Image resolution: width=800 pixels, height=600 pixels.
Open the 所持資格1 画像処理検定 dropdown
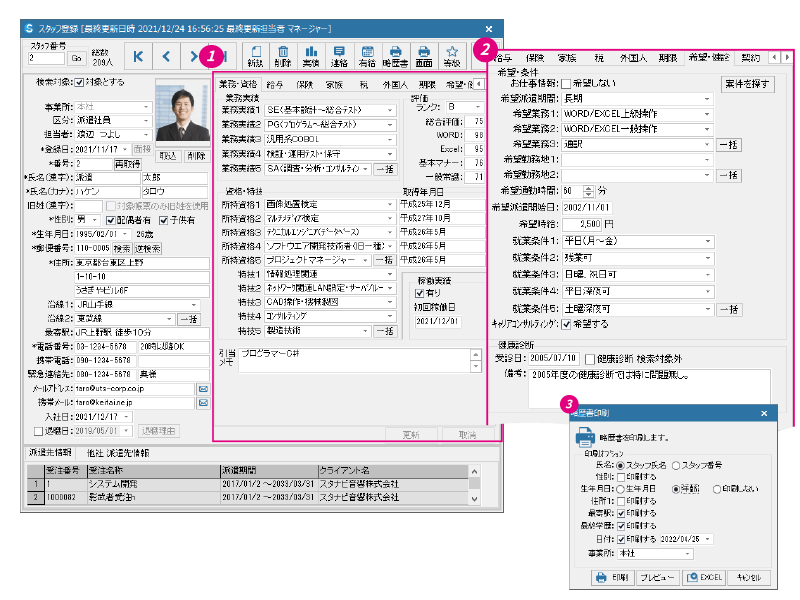390,205
